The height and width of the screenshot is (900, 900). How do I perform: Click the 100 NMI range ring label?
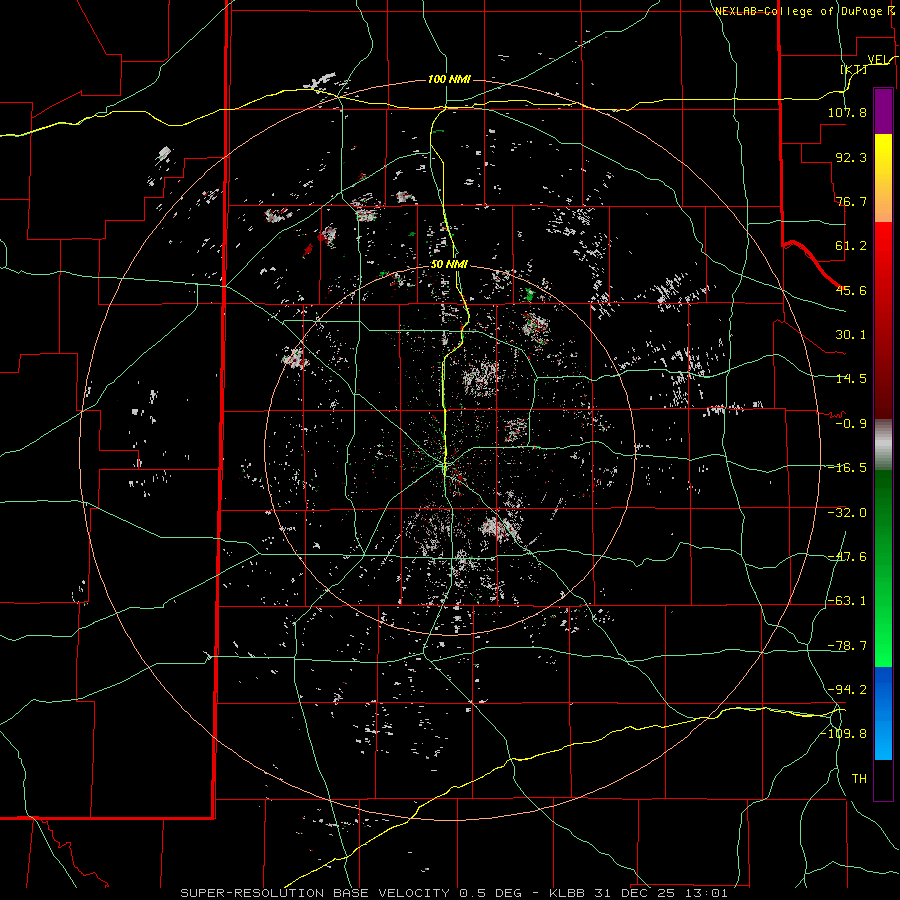[x=449, y=79]
